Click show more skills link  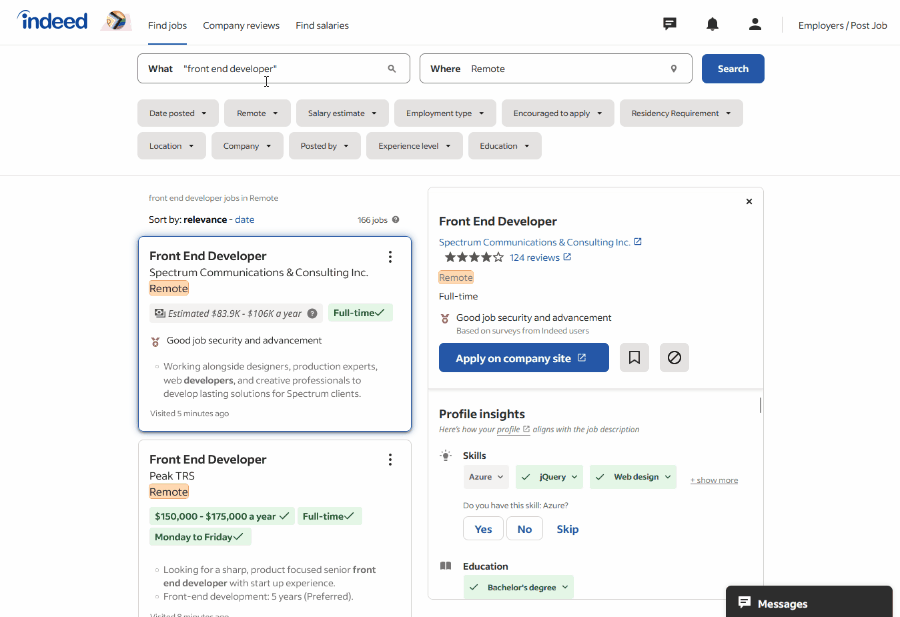click(714, 480)
